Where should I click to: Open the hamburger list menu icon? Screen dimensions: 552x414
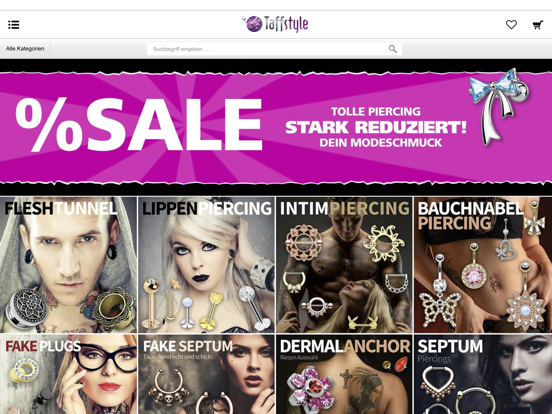pyautogui.click(x=14, y=25)
